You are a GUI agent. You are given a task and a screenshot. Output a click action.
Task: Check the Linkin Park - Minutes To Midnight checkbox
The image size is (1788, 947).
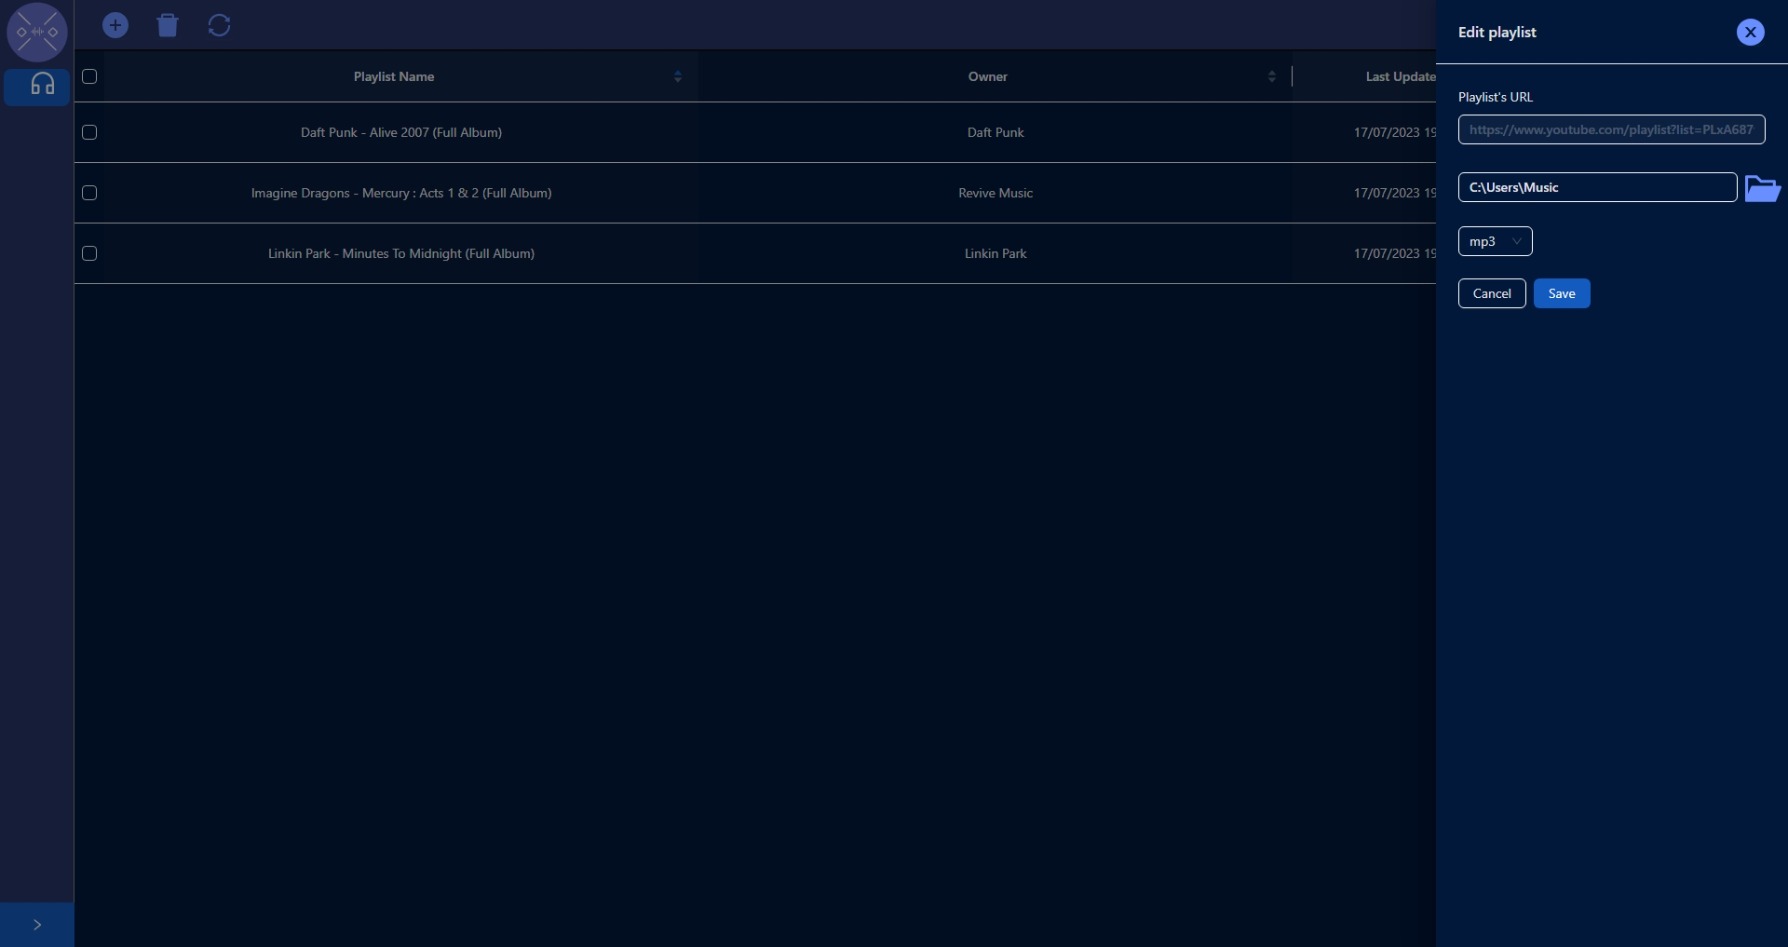pyautogui.click(x=89, y=254)
